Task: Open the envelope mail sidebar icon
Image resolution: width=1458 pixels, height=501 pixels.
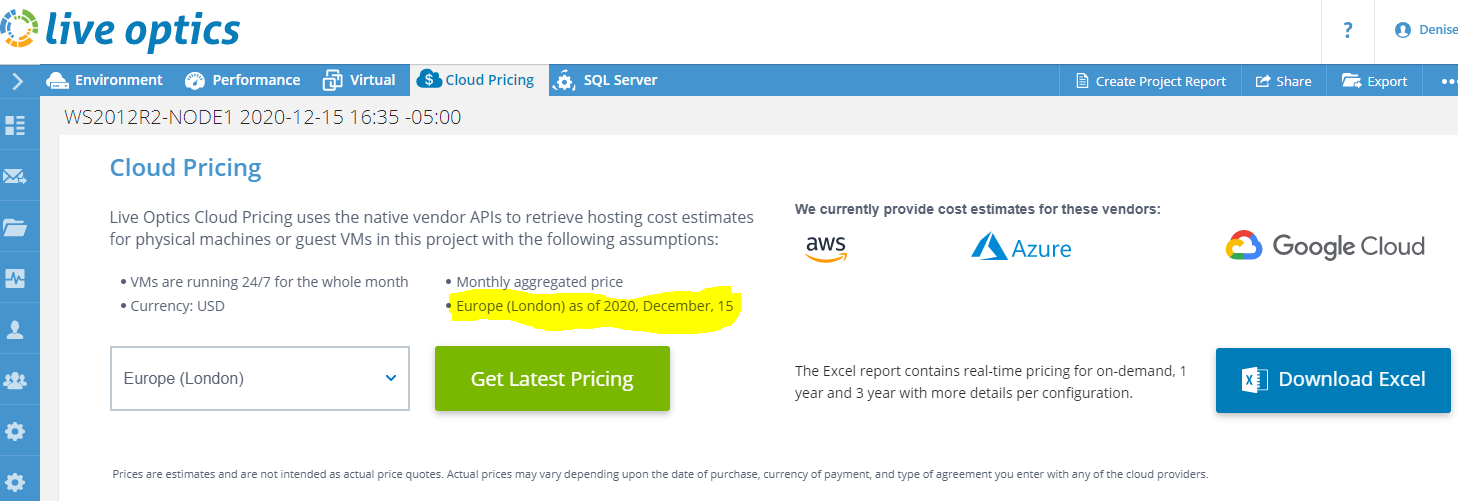Action: [x=16, y=177]
